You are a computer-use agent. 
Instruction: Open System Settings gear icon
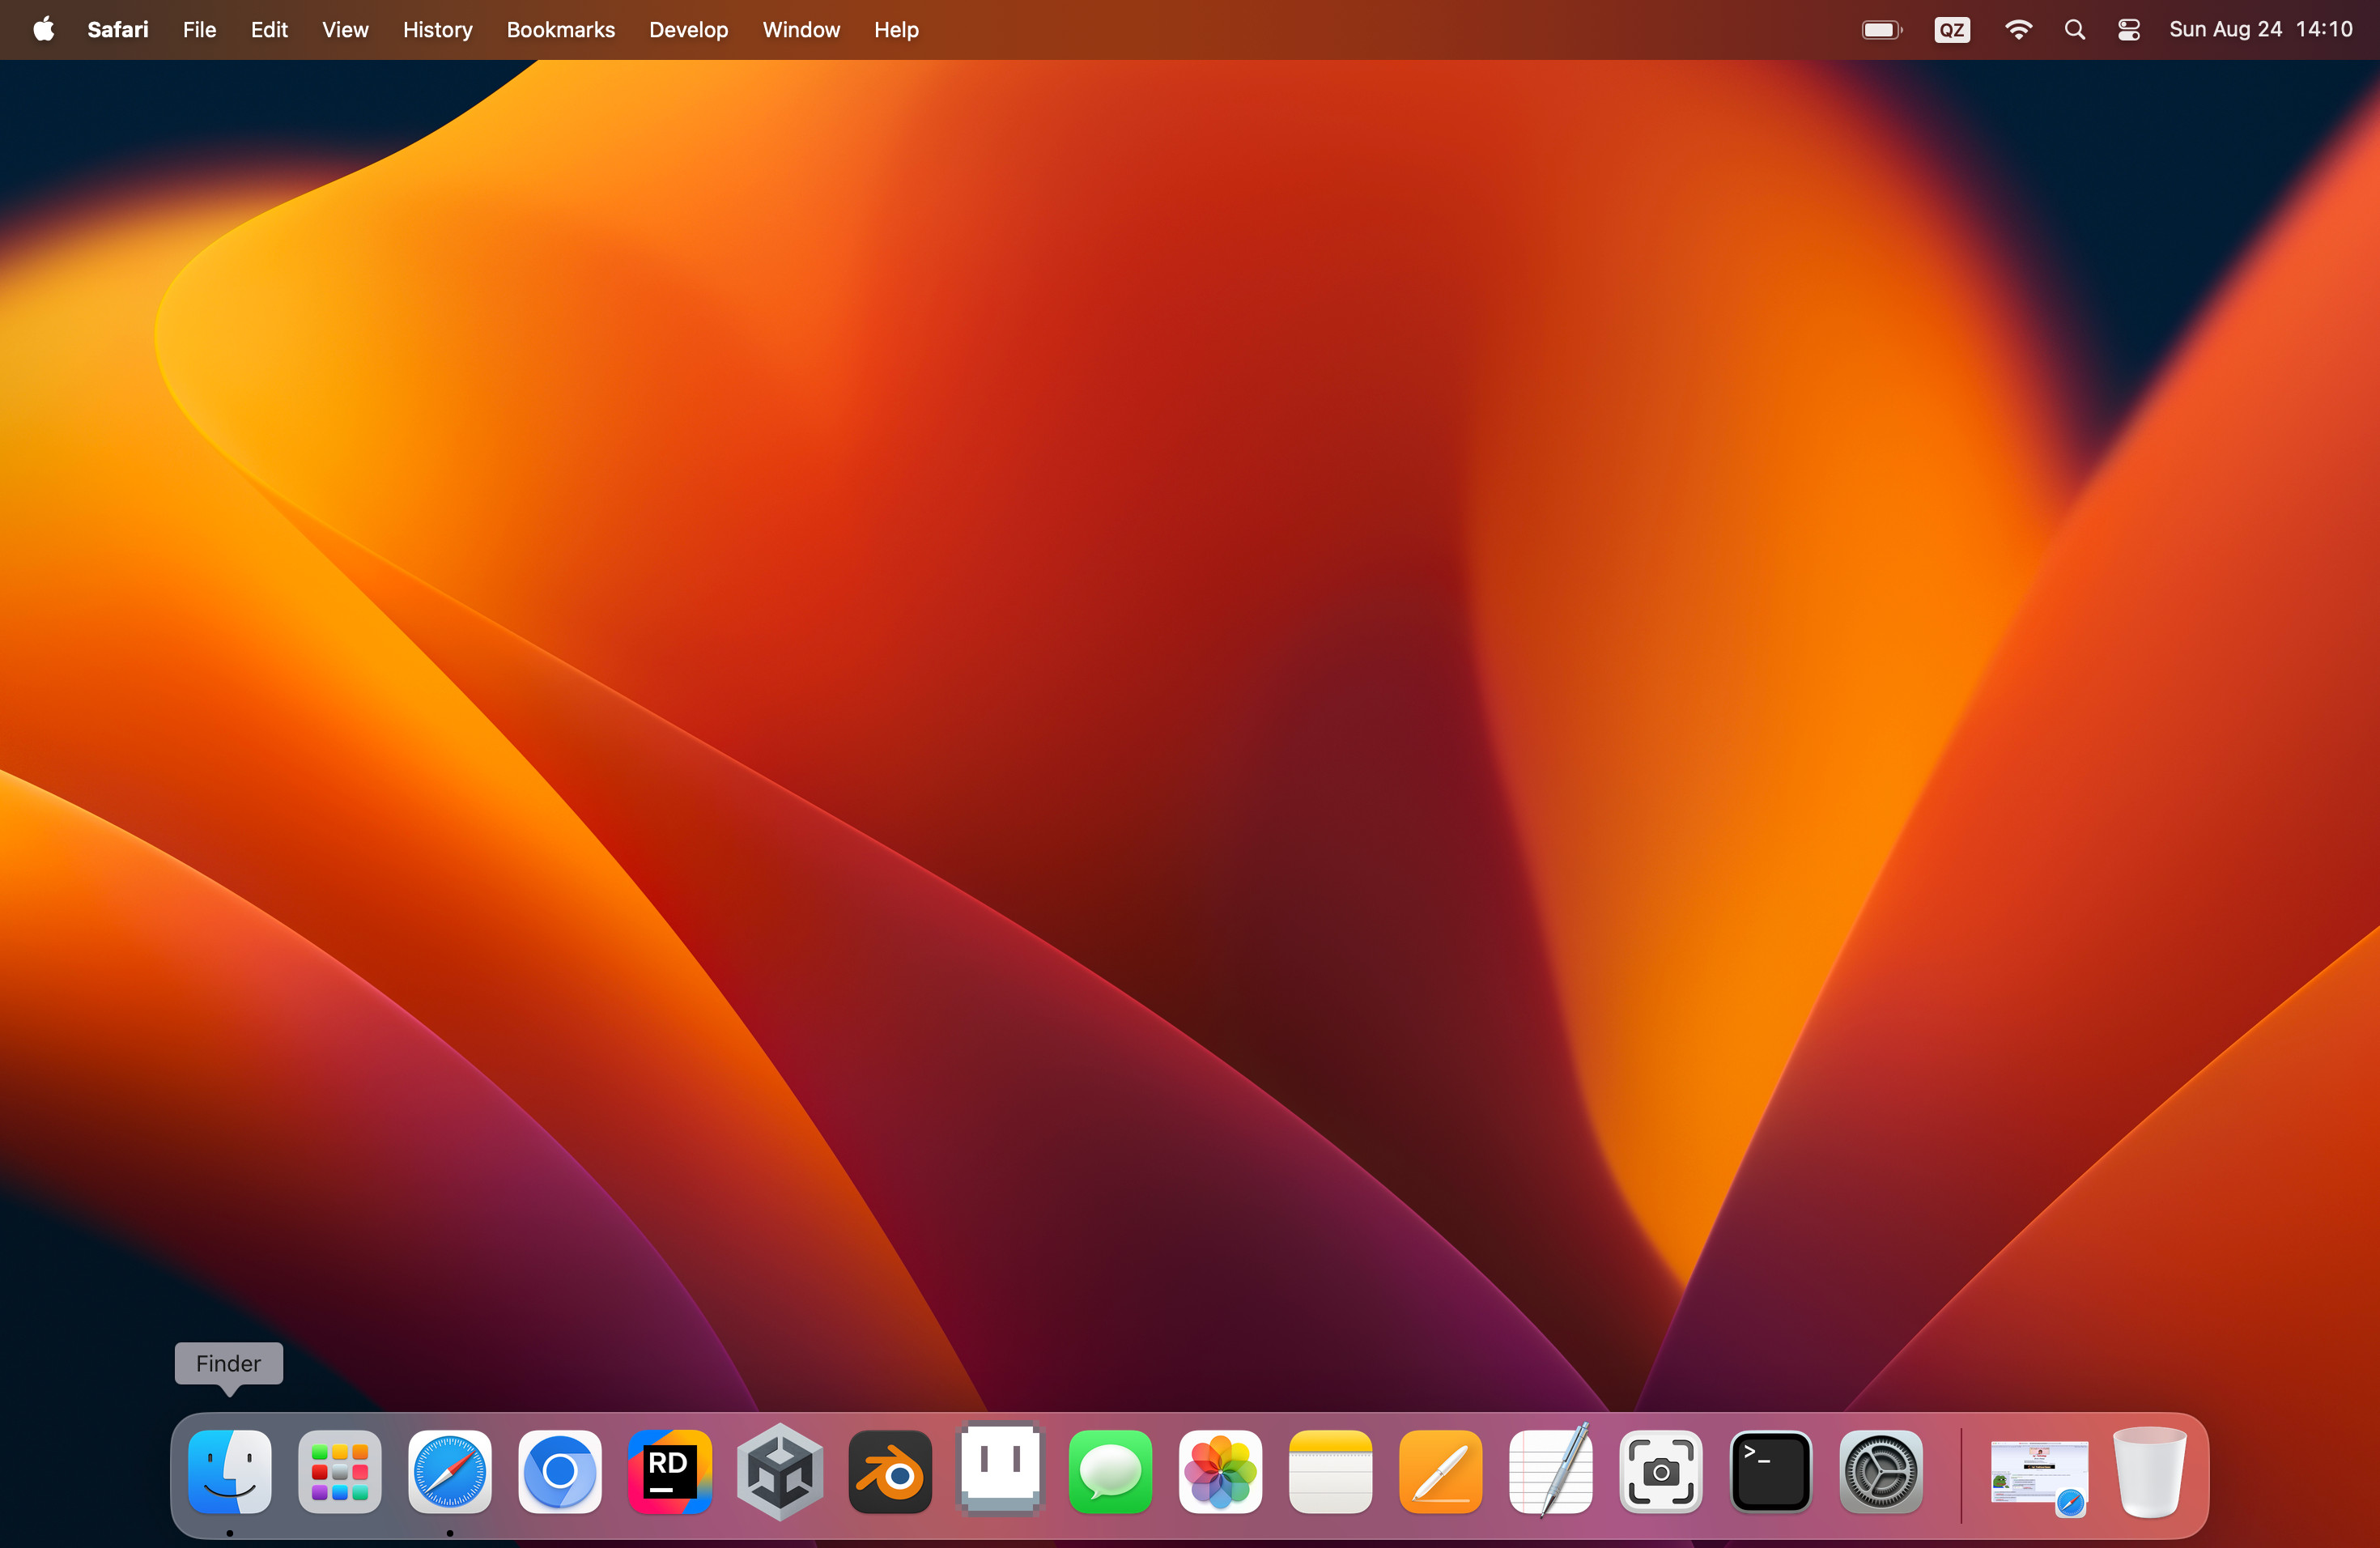pyautogui.click(x=1880, y=1471)
